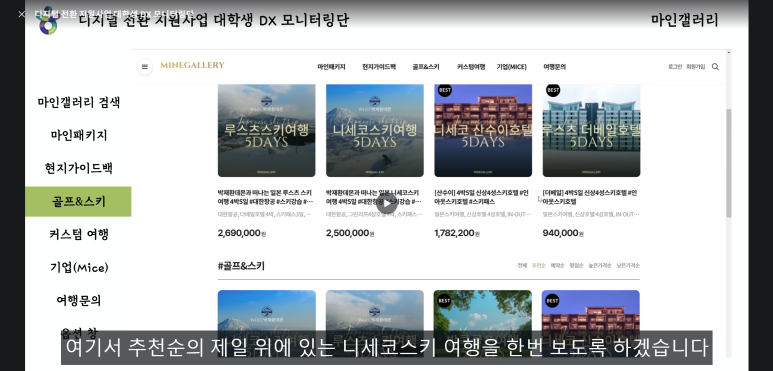Click the round video play button
The image size is (773, 371).
tap(387, 203)
